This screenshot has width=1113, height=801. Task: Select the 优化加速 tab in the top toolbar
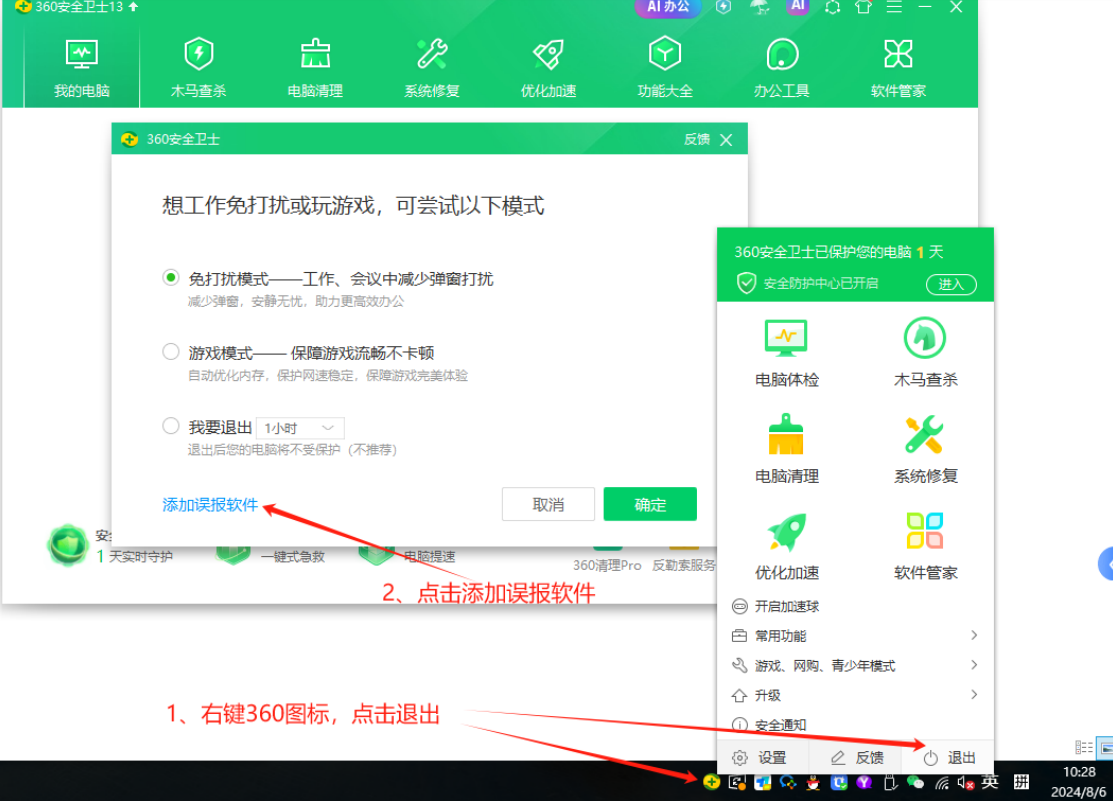548,68
